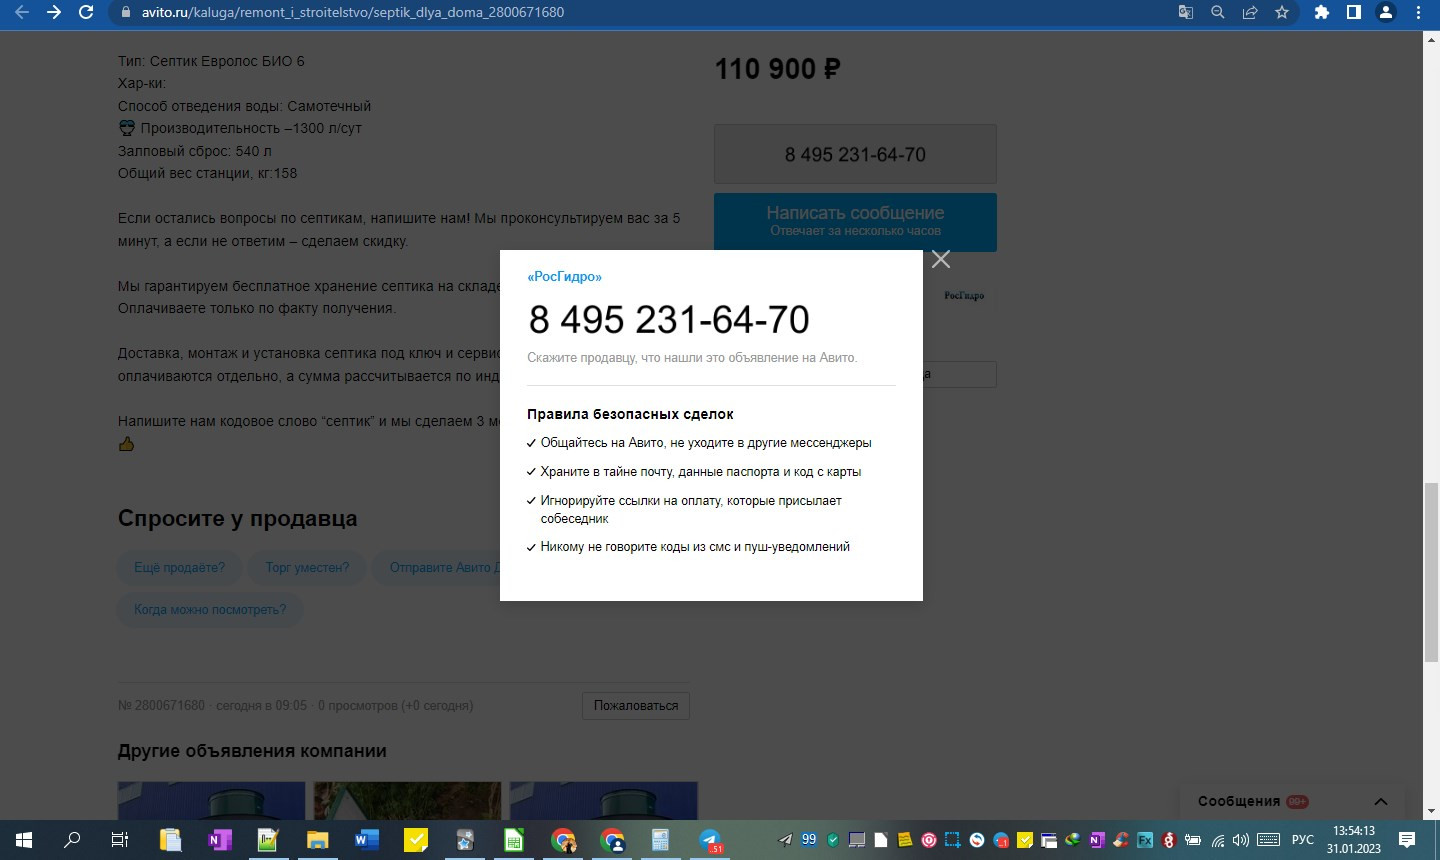Viewport: 1440px width, 860px height.
Task: Open the Chrome extensions puzzle icon
Action: [1322, 12]
